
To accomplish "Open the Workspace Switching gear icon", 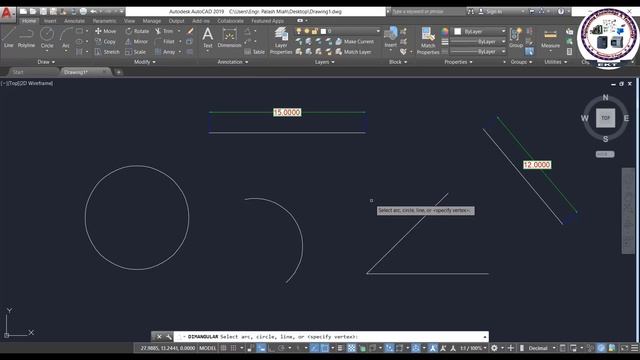I will 494,348.
